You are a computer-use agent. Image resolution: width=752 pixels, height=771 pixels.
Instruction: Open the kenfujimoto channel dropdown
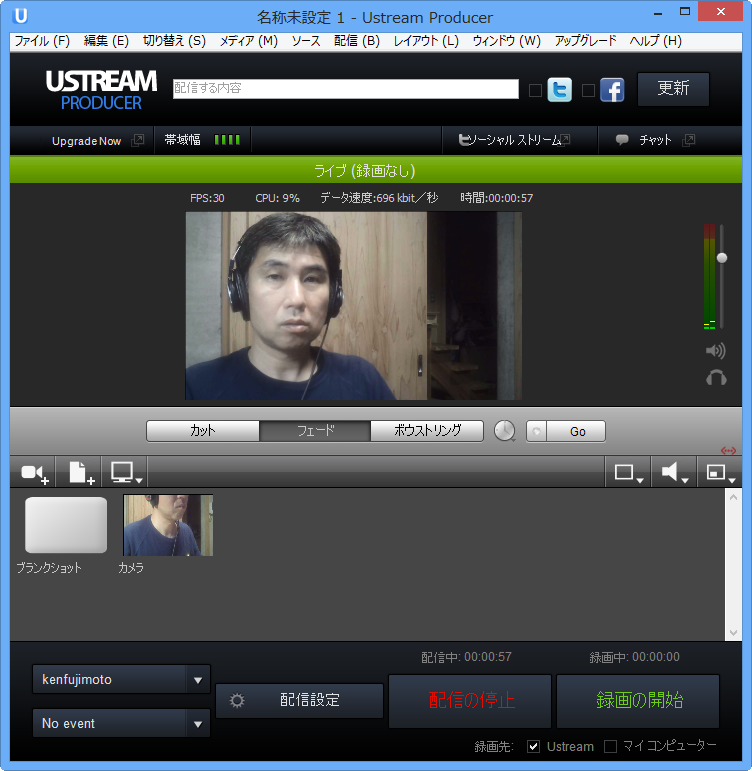121,679
